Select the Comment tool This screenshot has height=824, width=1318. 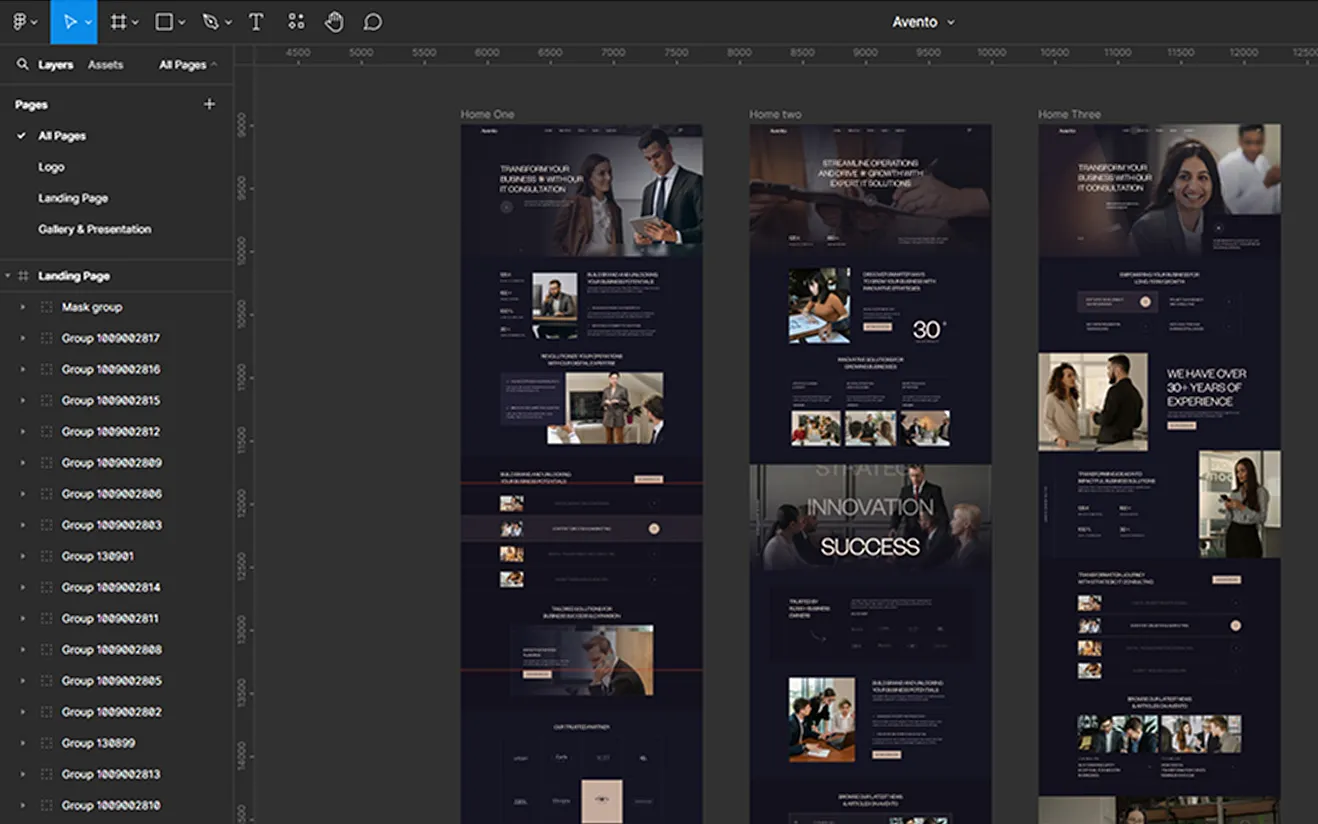[x=373, y=22]
